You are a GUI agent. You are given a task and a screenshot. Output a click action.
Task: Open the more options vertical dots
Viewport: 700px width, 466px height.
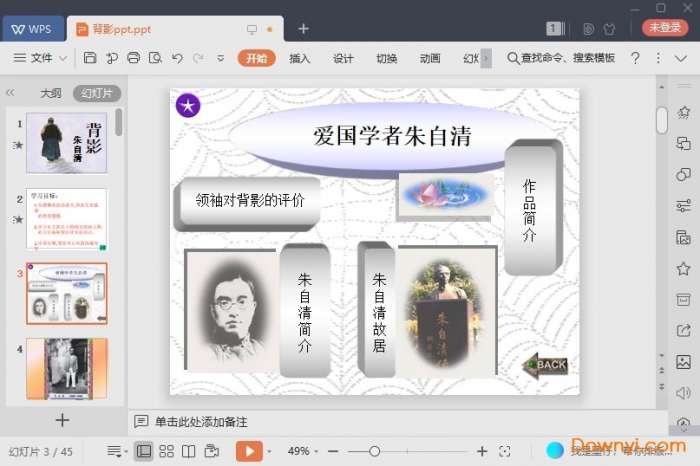[x=658, y=58]
